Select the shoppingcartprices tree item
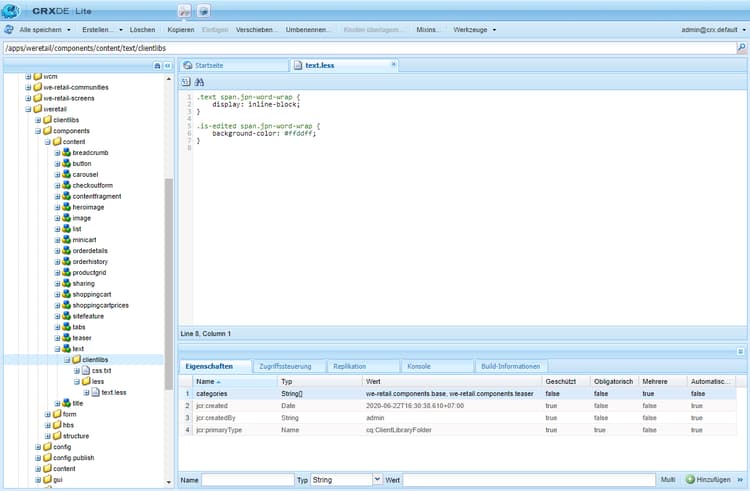The width and height of the screenshot is (750, 491). (100, 306)
